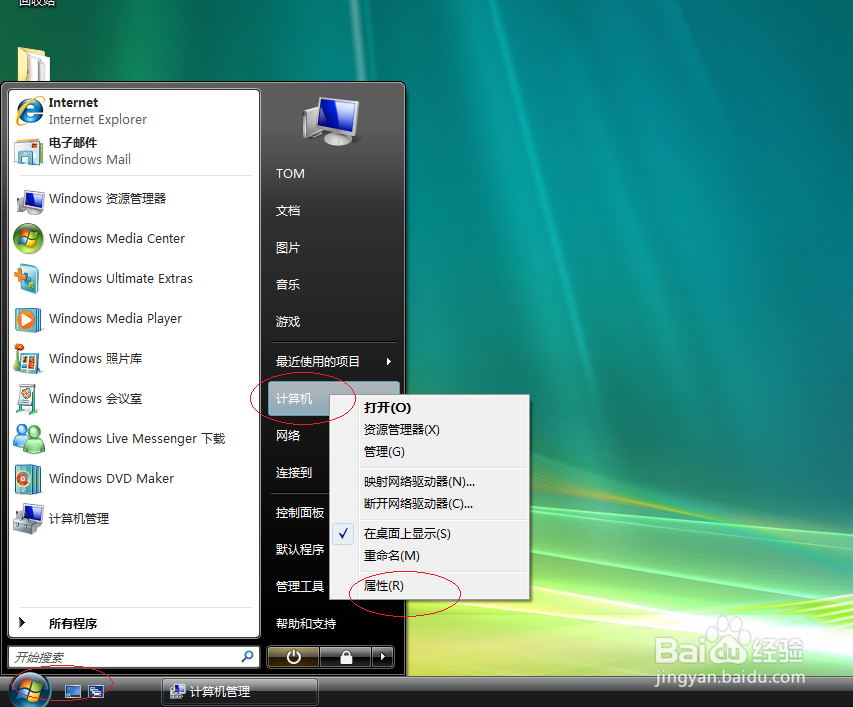Select 资源管理器(X) in context menu
Screen dimensions: 853x707
point(401,430)
